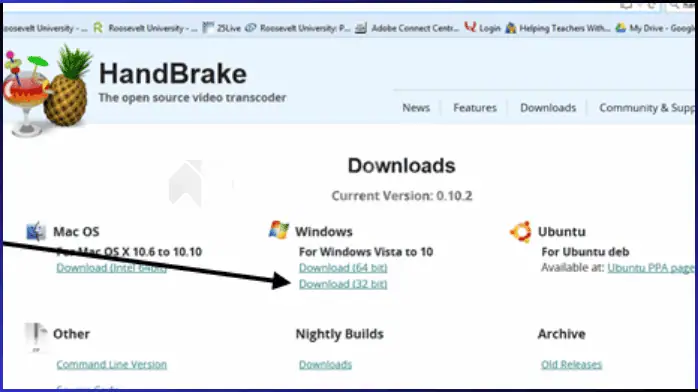Open the Adobe Connect Central bookmark
The image size is (698, 392).
pyautogui.click(x=407, y=28)
